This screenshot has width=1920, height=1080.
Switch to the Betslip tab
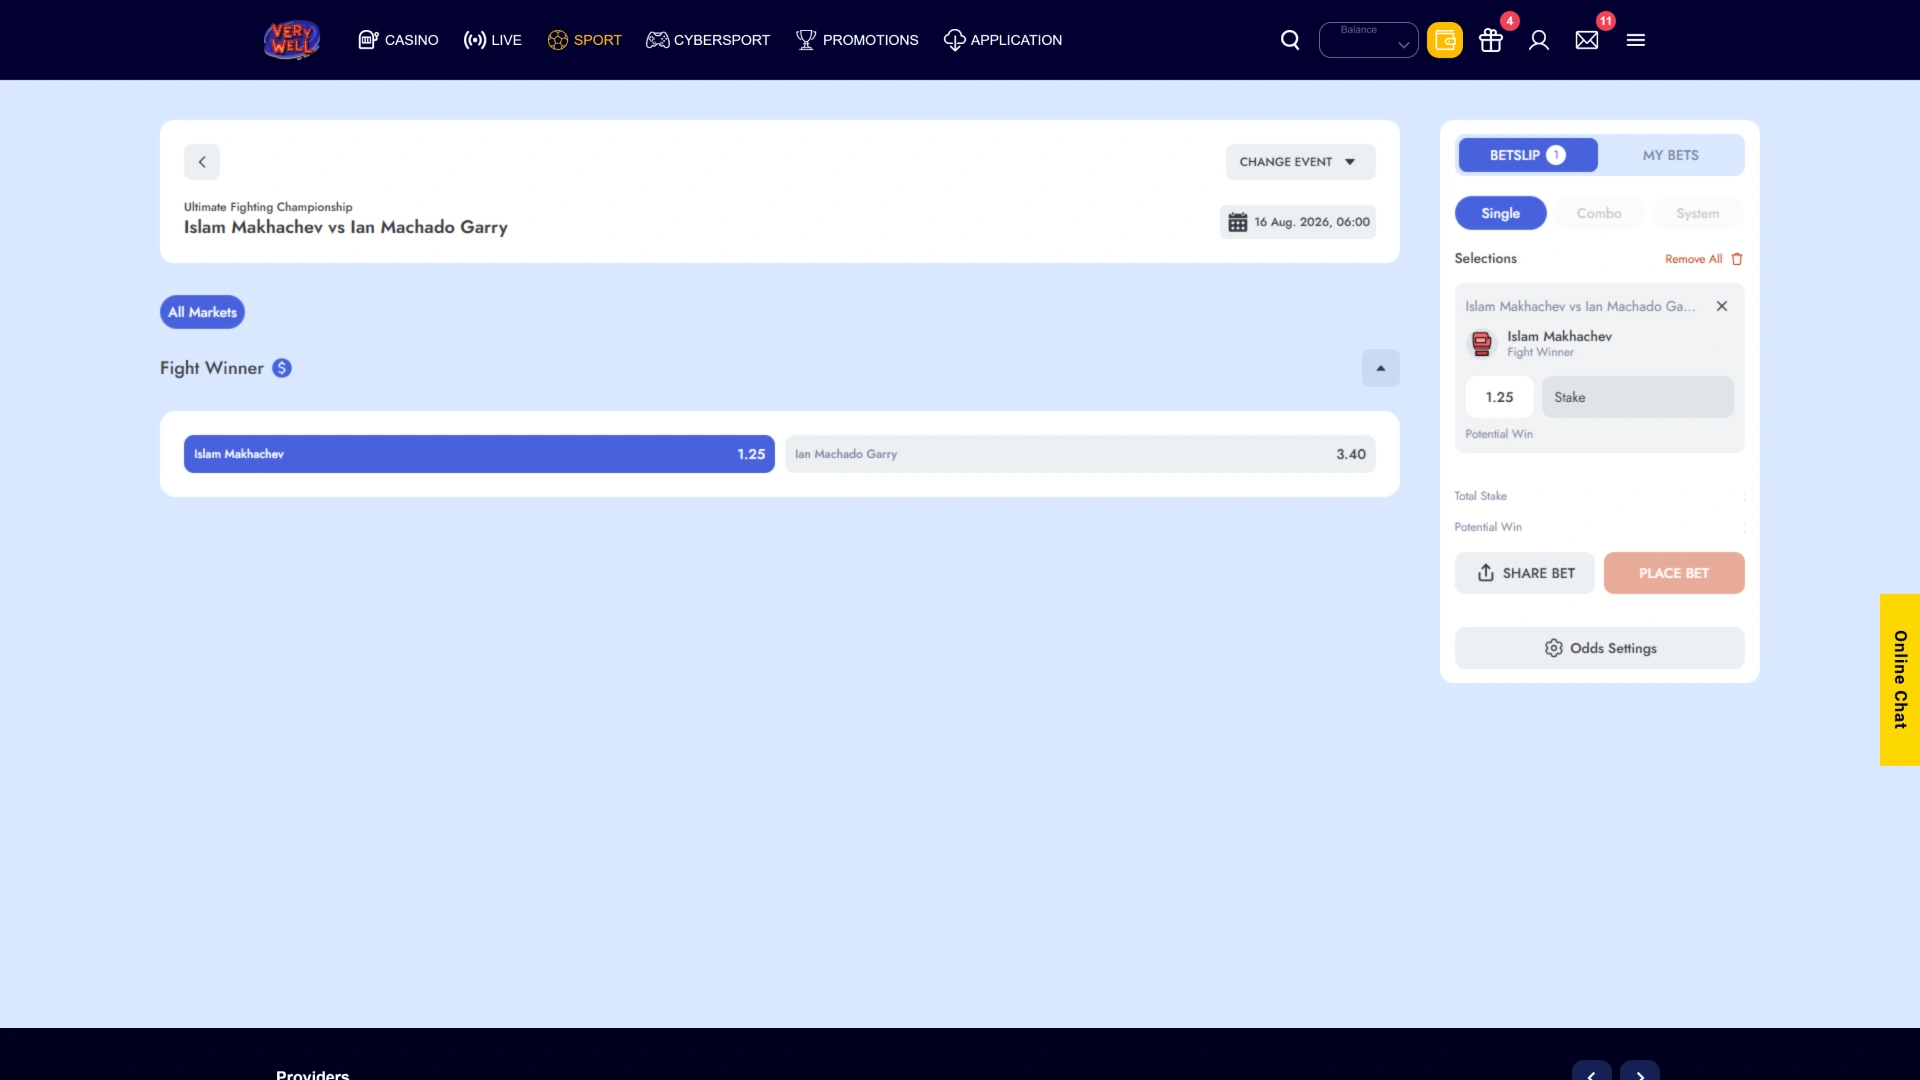(x=1527, y=155)
